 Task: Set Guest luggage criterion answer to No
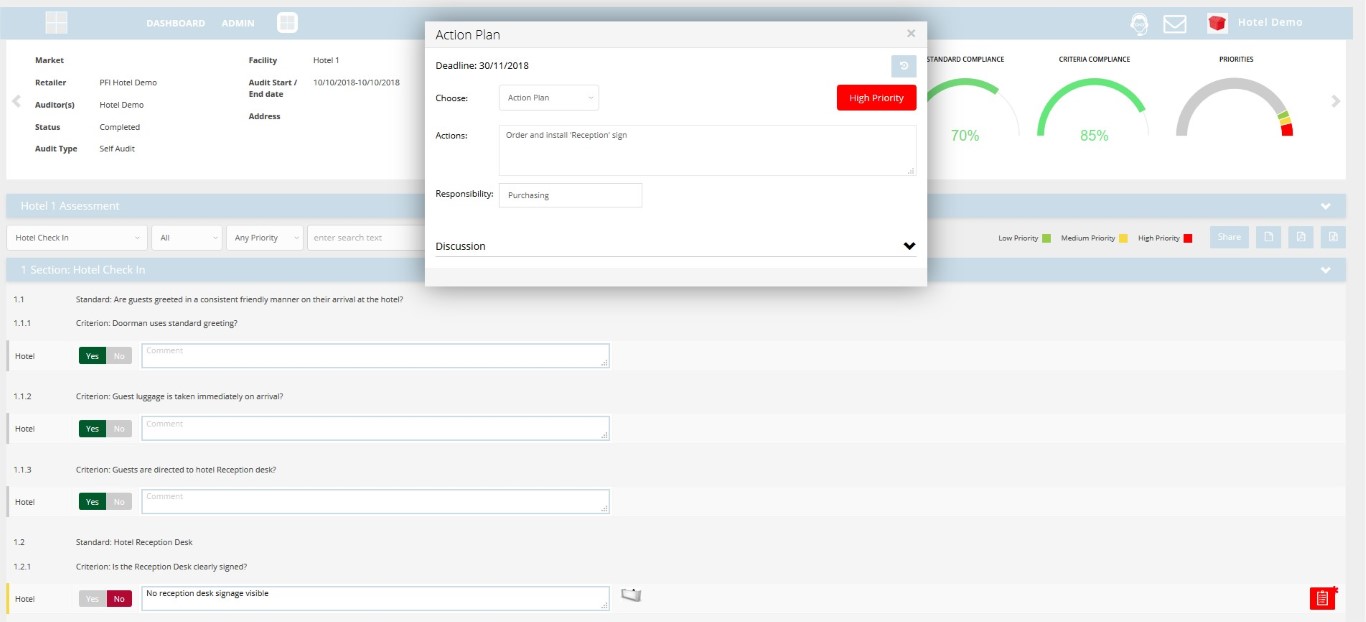119,429
